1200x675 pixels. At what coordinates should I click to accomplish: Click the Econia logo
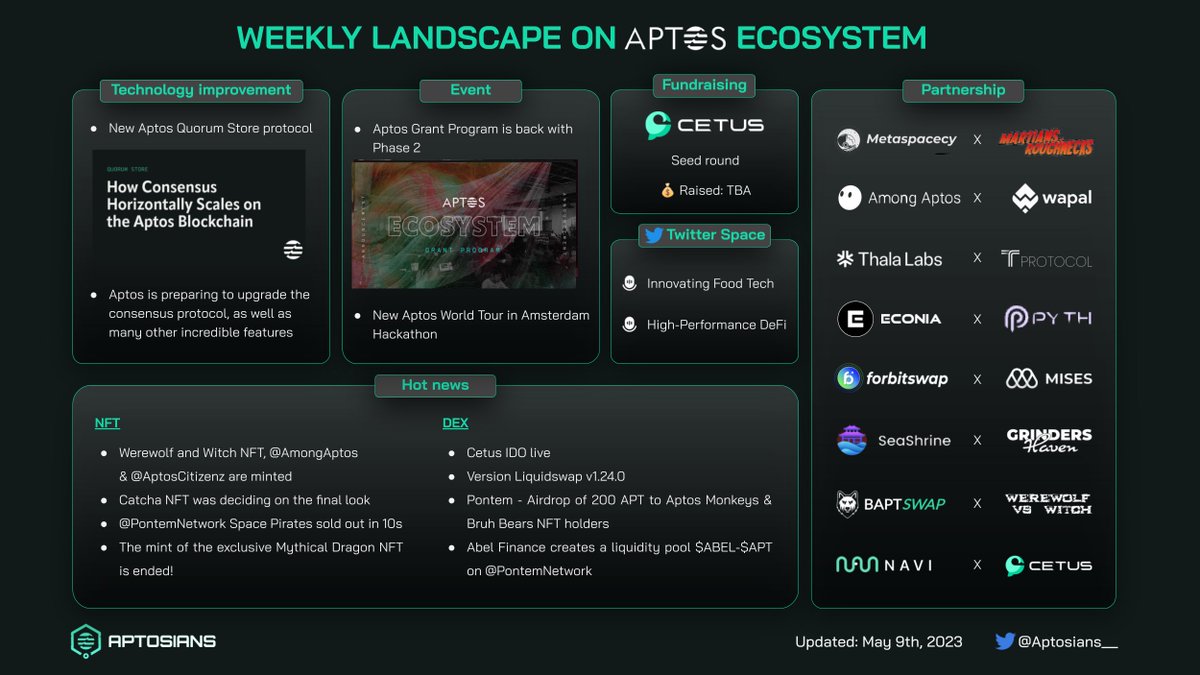click(x=890, y=319)
